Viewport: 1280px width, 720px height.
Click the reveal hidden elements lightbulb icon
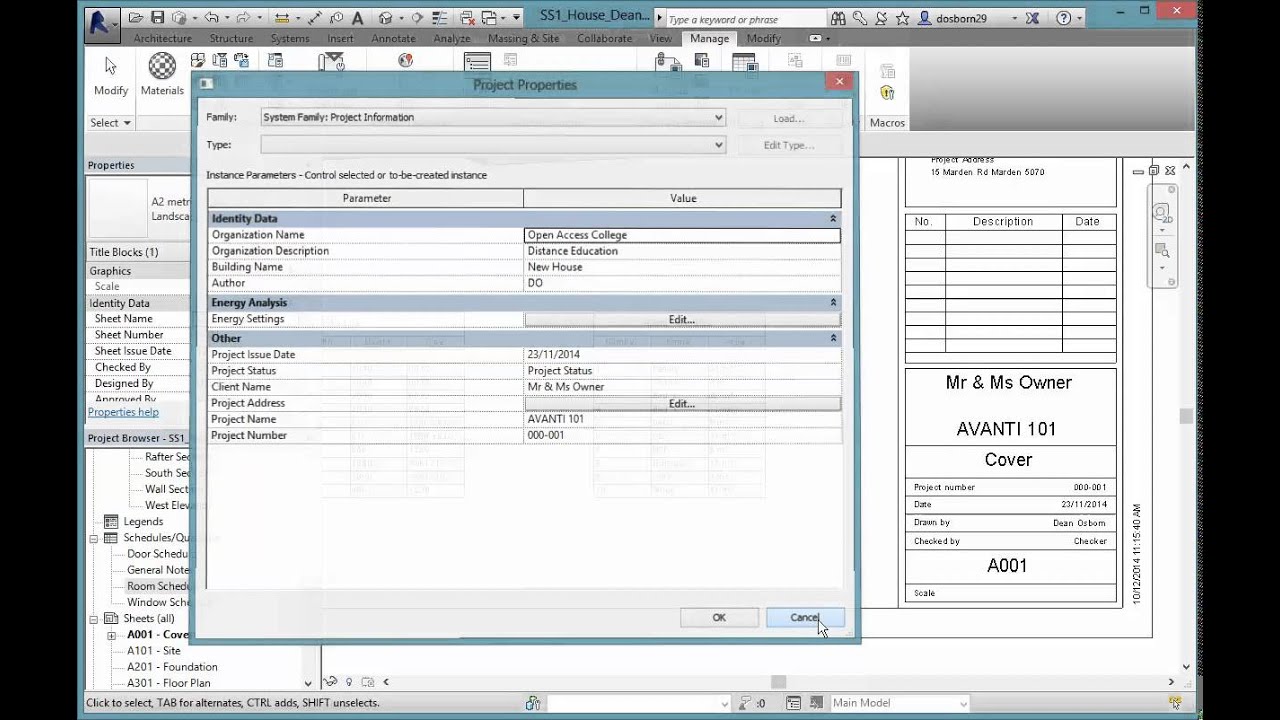coord(349,682)
